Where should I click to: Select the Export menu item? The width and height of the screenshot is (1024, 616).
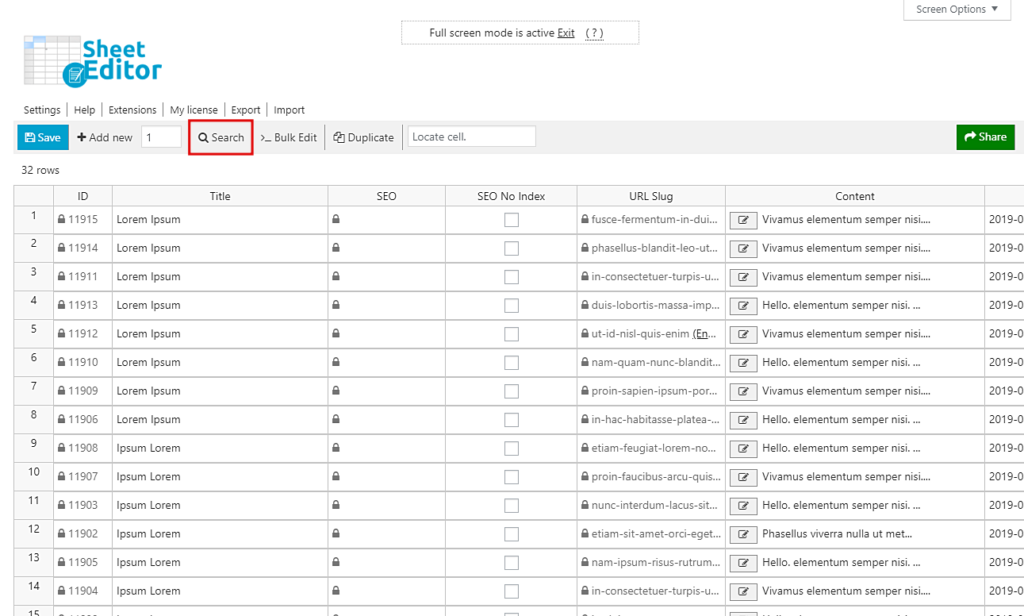pyautogui.click(x=245, y=109)
